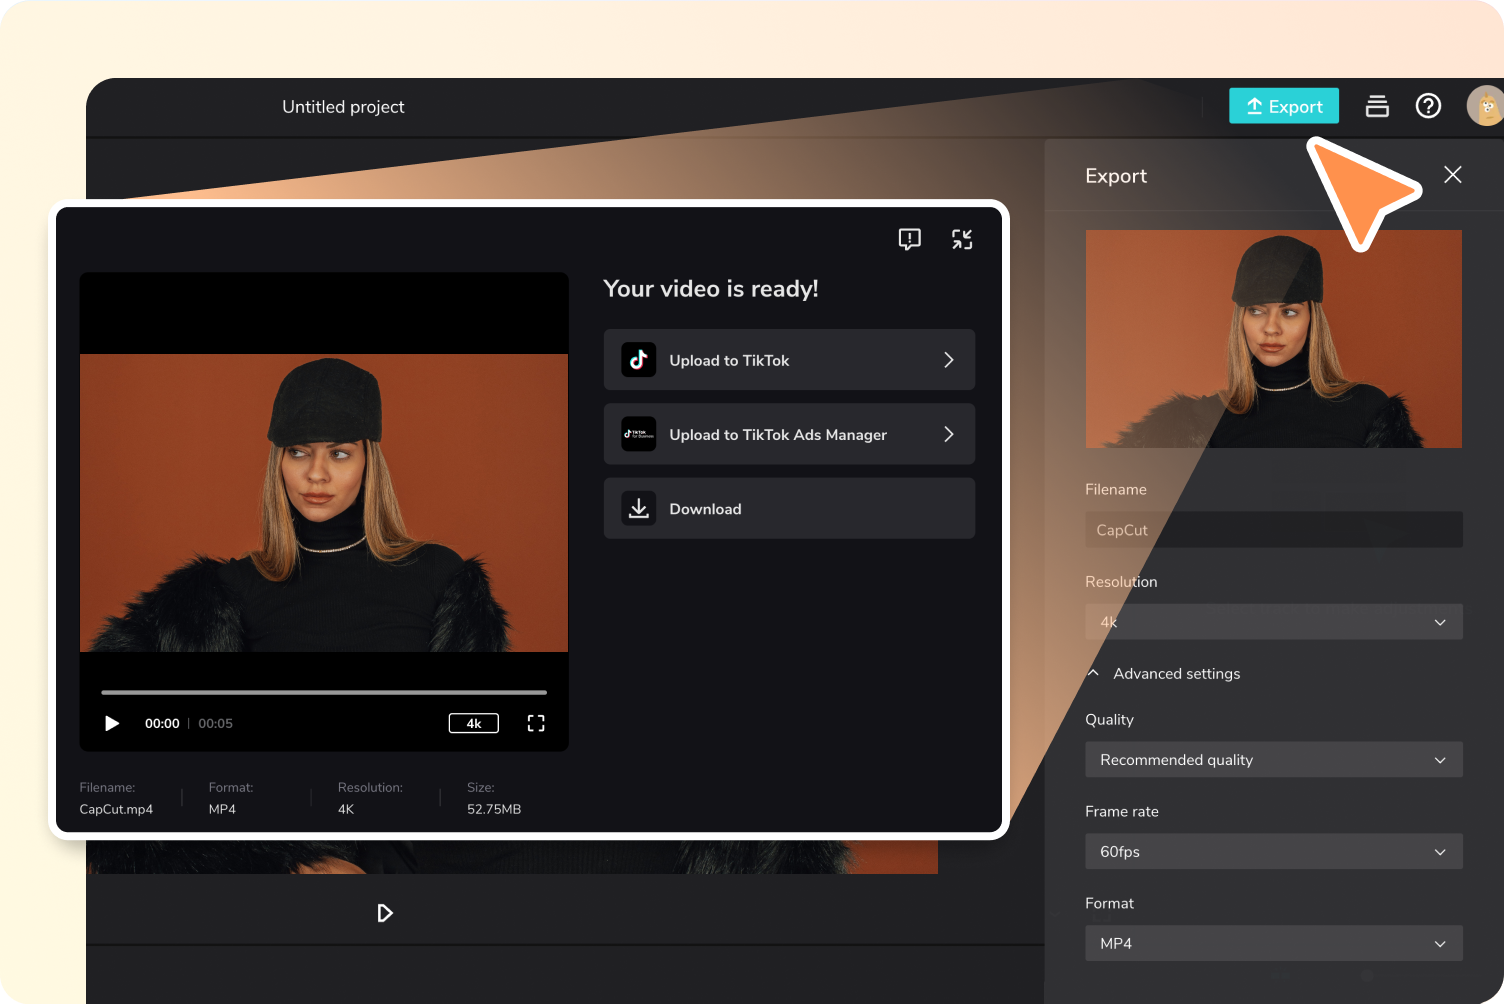
Task: Click the TikTok logo icon
Action: 639,360
